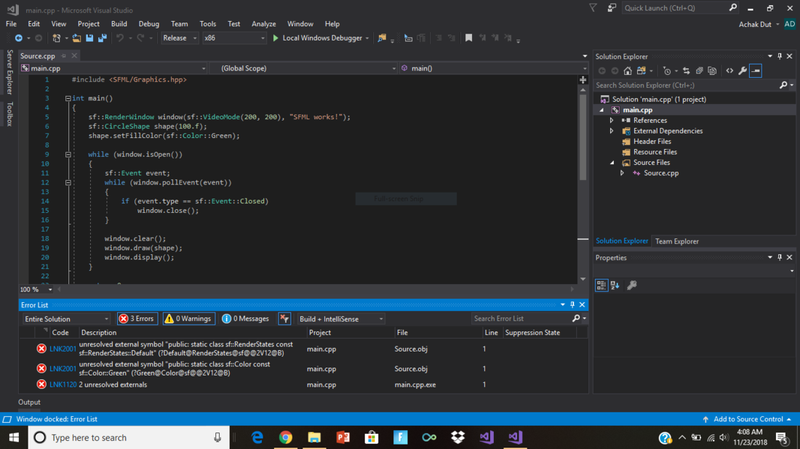Click Sync with Active Document icon
The height and width of the screenshot is (449, 800).
click(686, 71)
